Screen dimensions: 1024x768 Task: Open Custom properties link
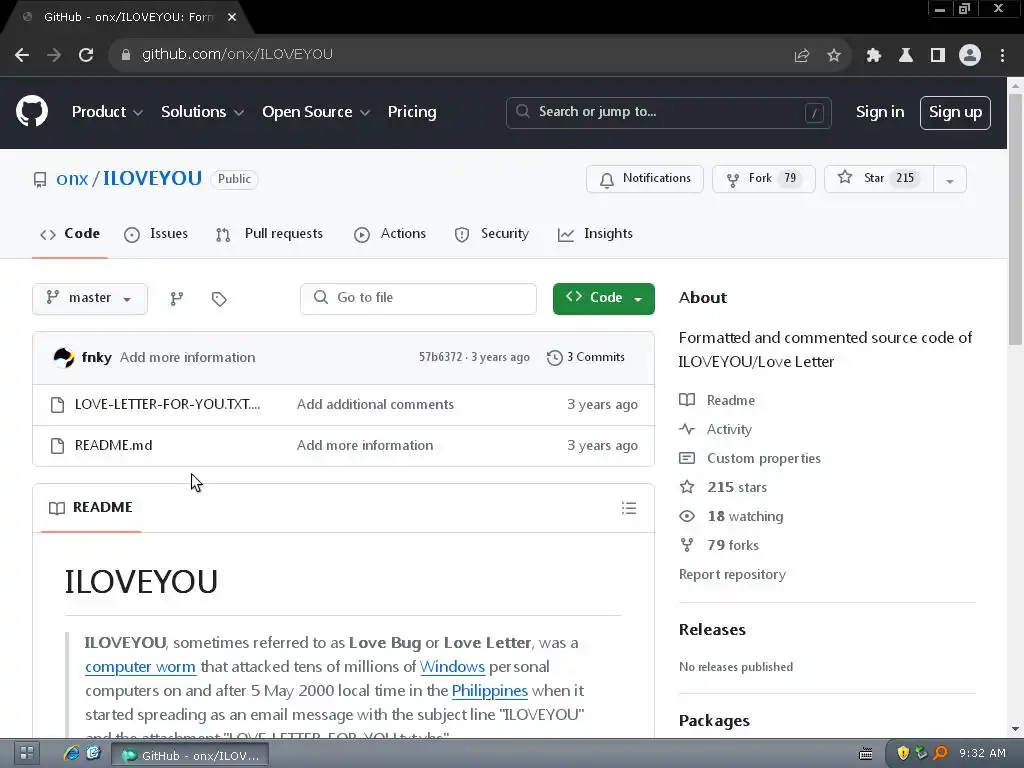(750, 458)
